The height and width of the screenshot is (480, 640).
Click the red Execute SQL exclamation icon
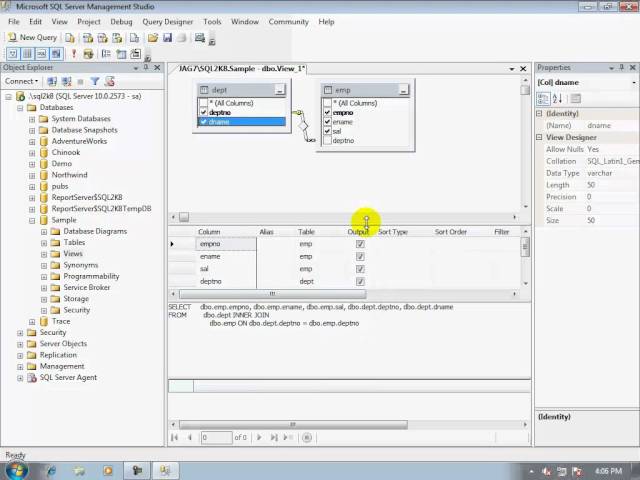click(x=74, y=53)
